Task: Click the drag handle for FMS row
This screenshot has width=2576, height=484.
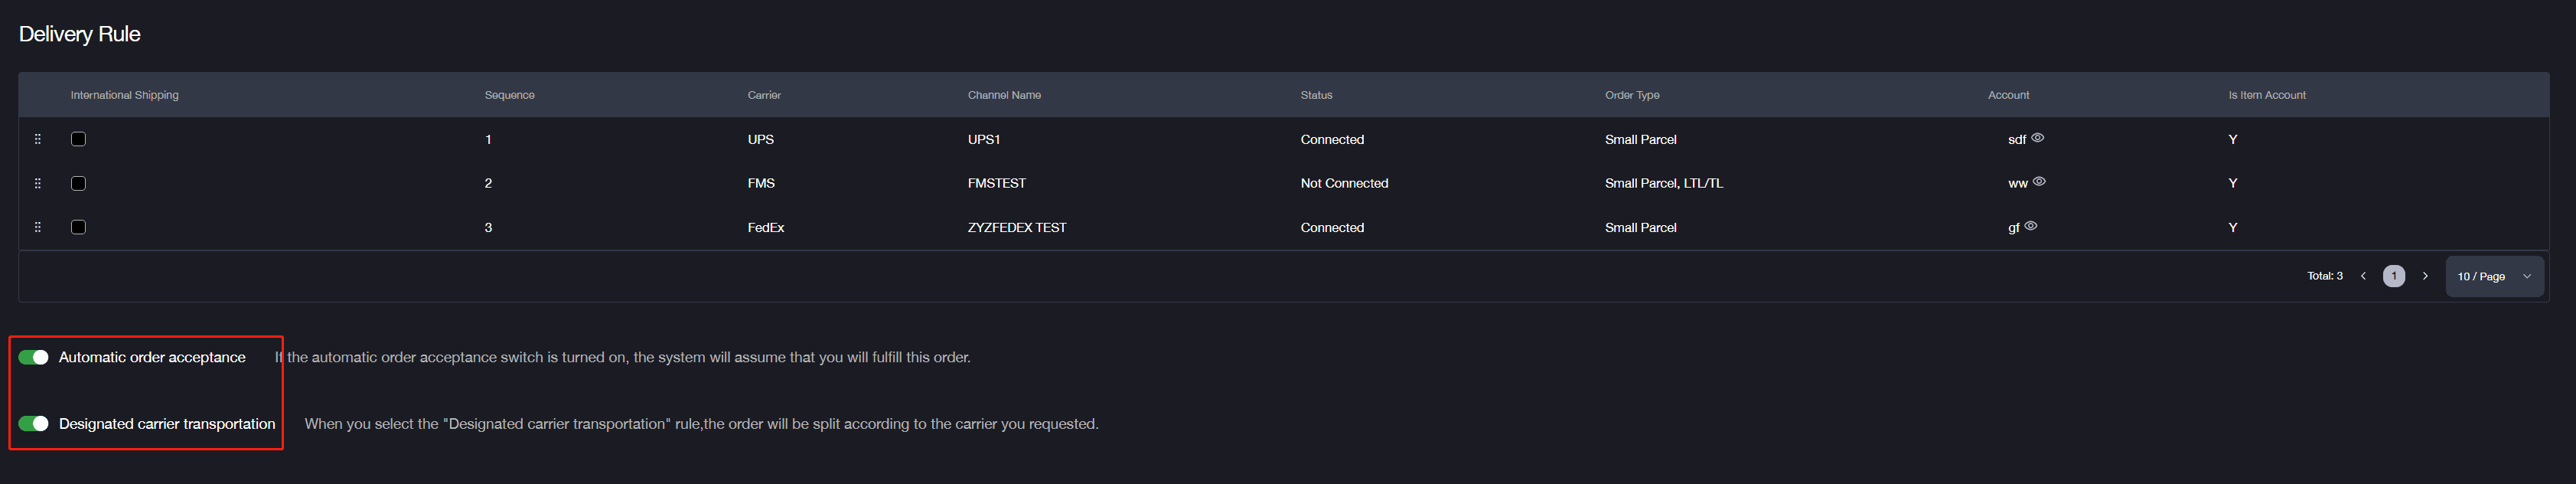Action: [x=38, y=183]
